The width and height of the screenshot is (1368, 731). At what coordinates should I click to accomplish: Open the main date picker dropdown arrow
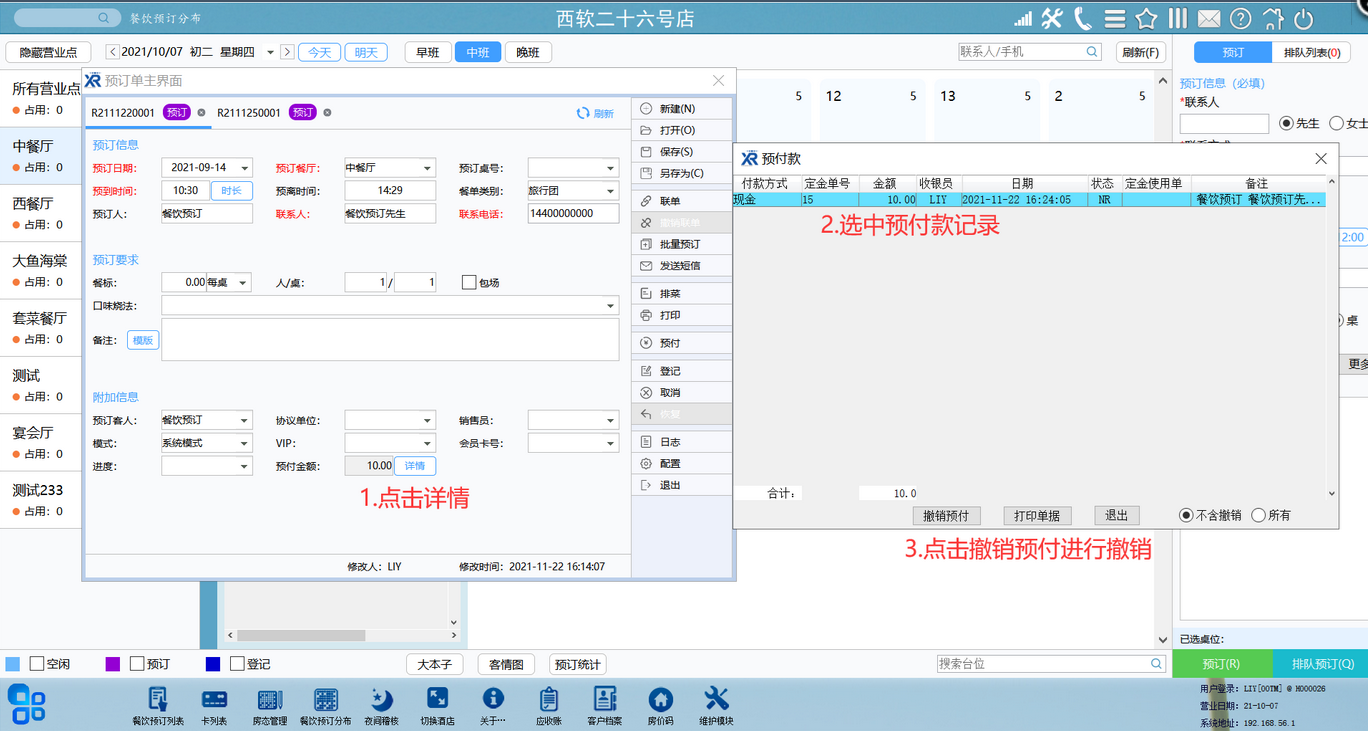tap(270, 52)
